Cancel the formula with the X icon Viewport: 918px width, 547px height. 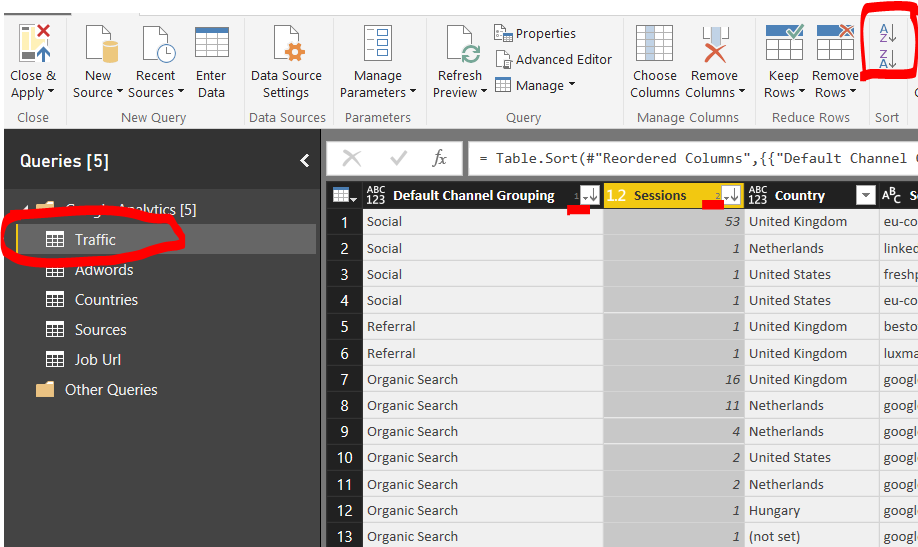click(x=351, y=158)
